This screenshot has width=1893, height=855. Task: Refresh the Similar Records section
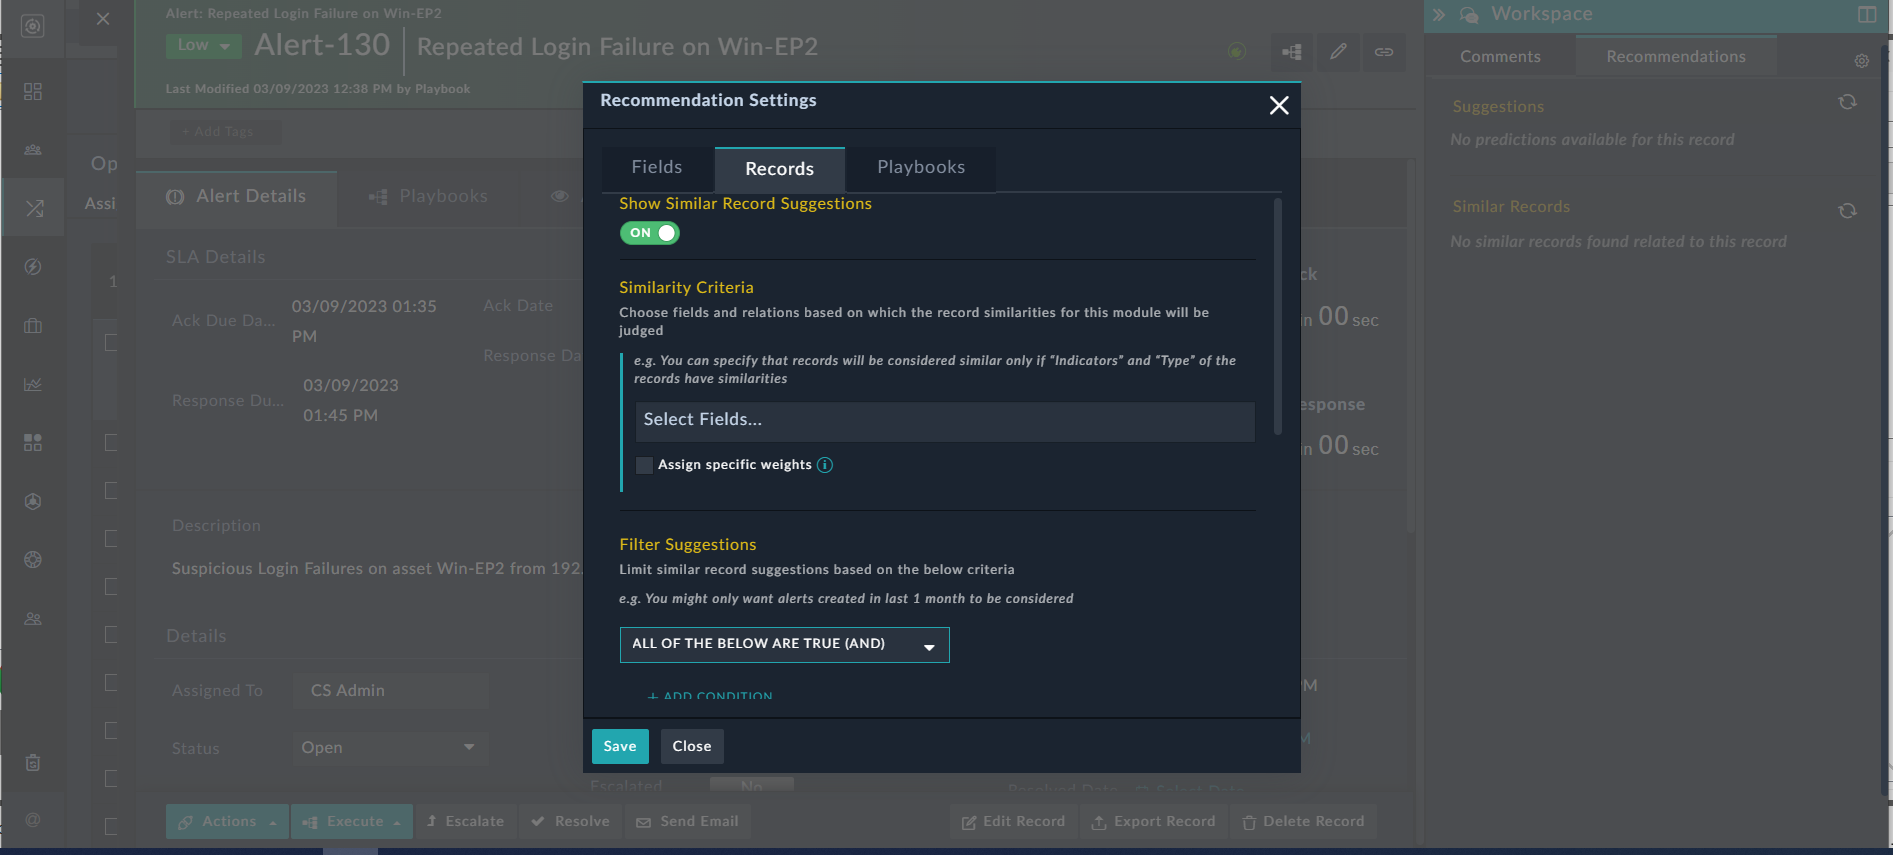coord(1847,211)
